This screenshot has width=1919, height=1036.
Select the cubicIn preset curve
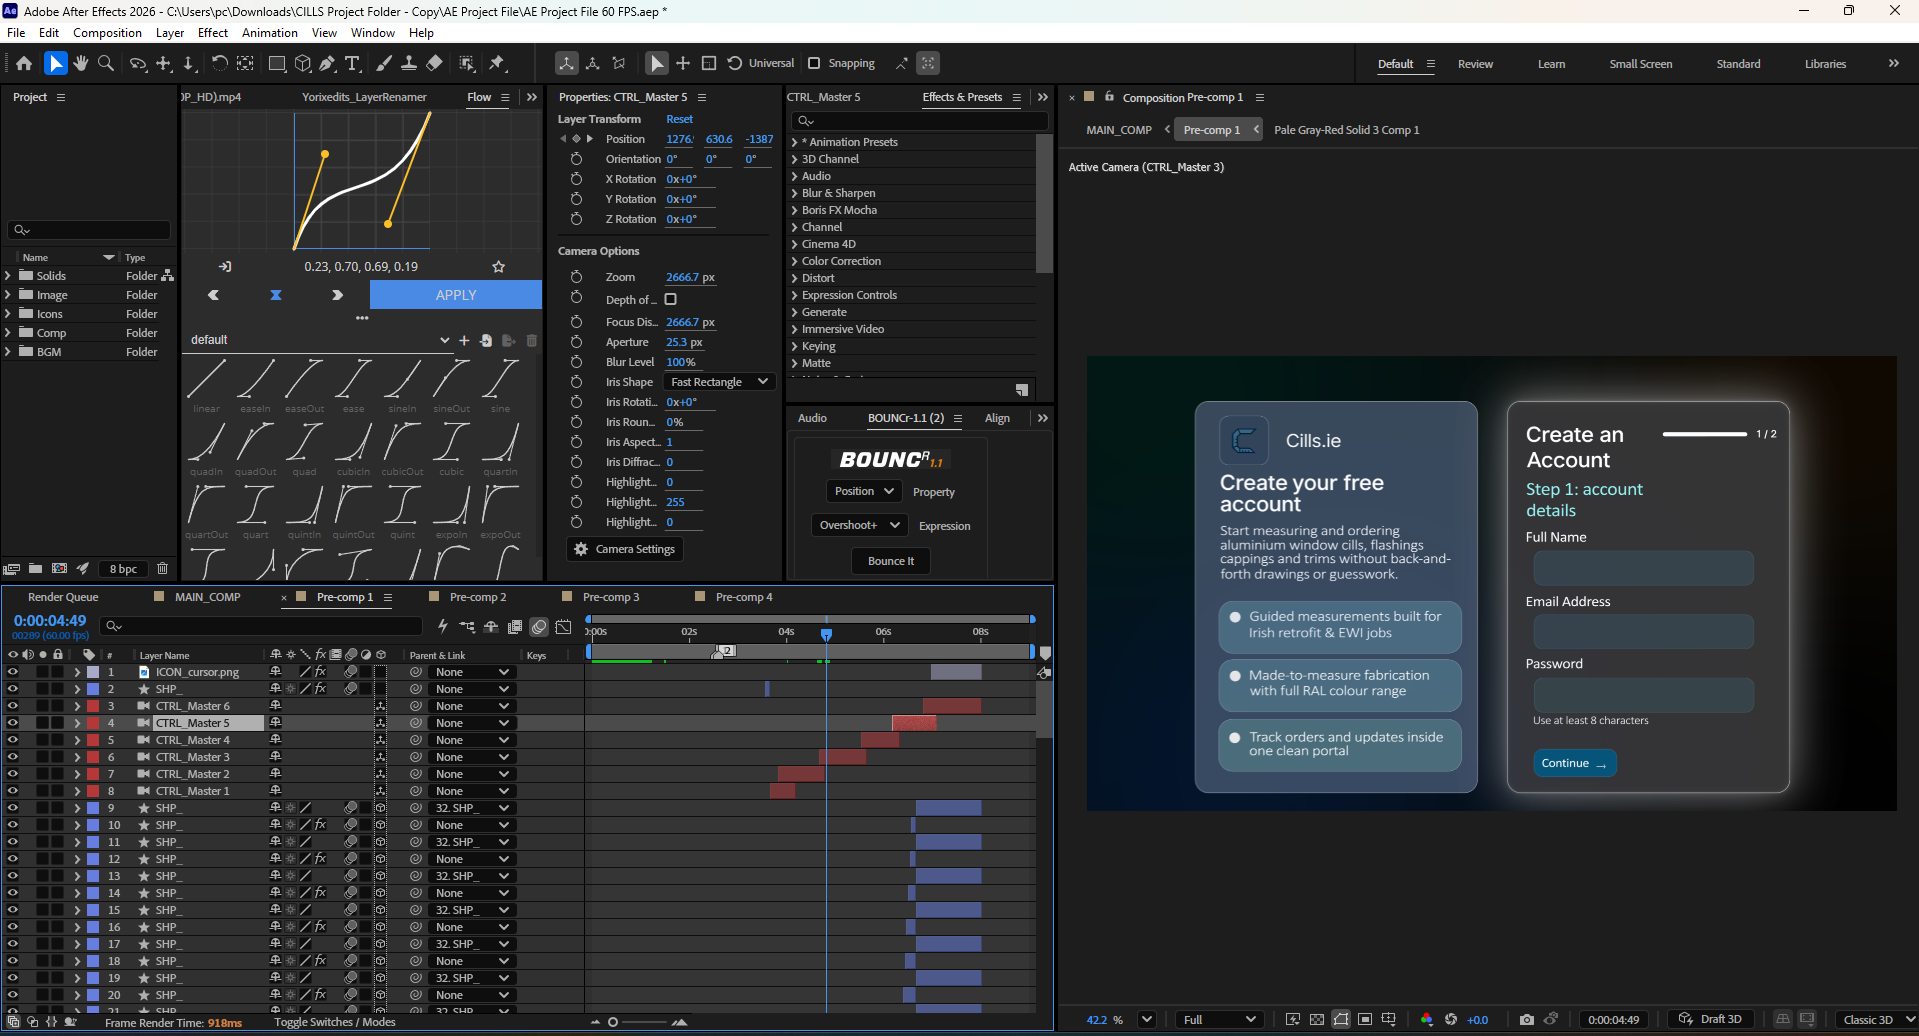coord(353,442)
